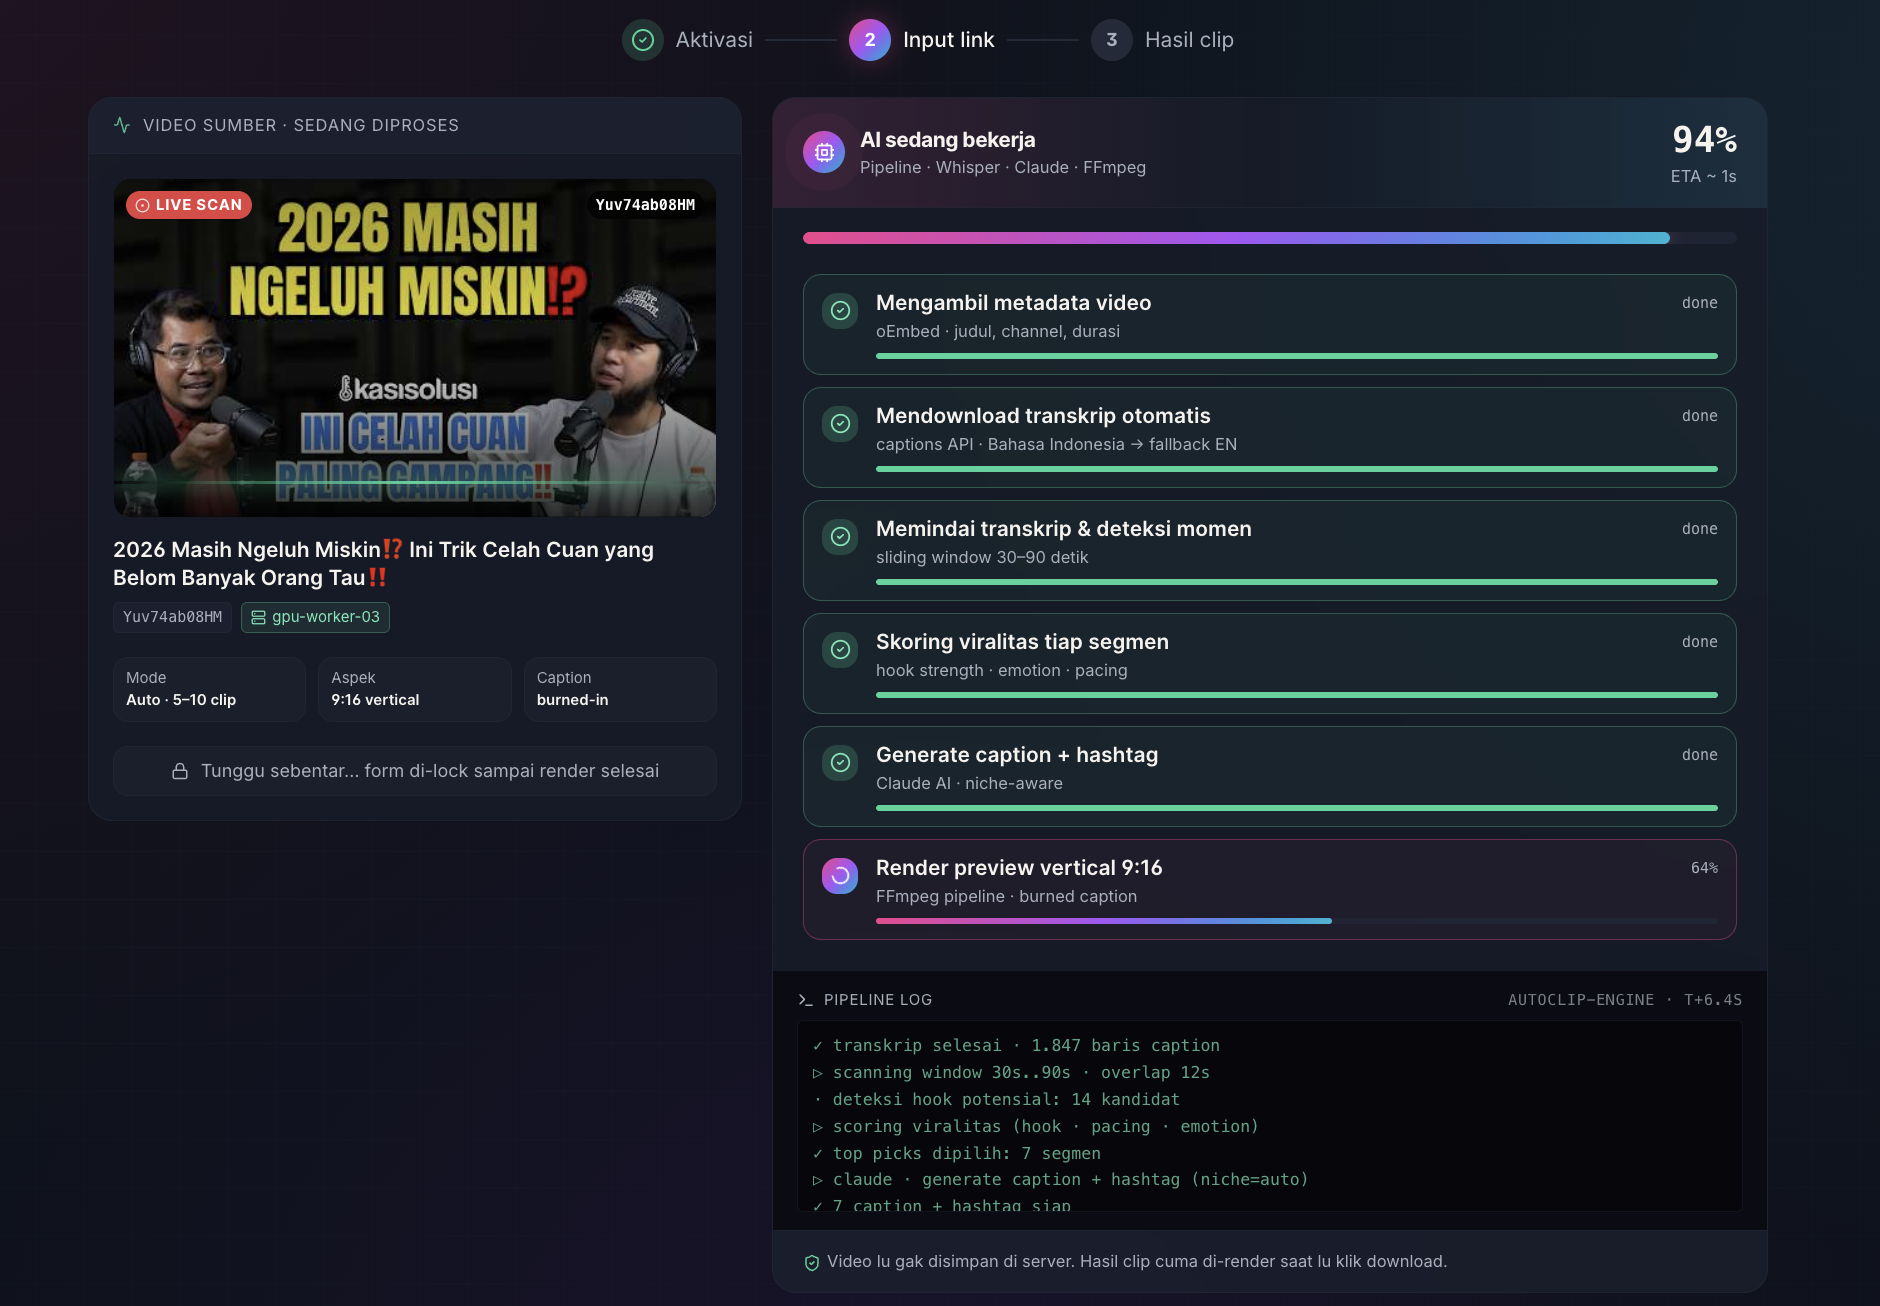
Task: Click the spinner icon for Render preview vertical
Action: coord(840,875)
